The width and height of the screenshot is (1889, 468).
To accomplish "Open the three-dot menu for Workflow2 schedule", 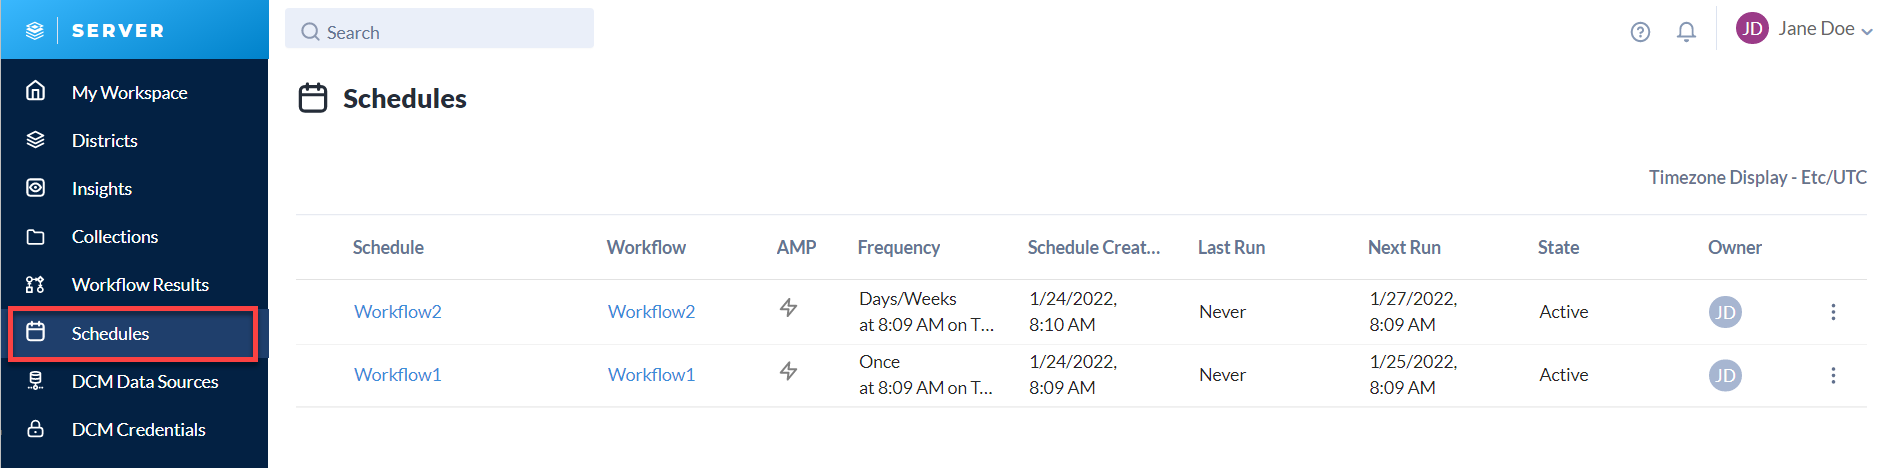I will 1833,312.
